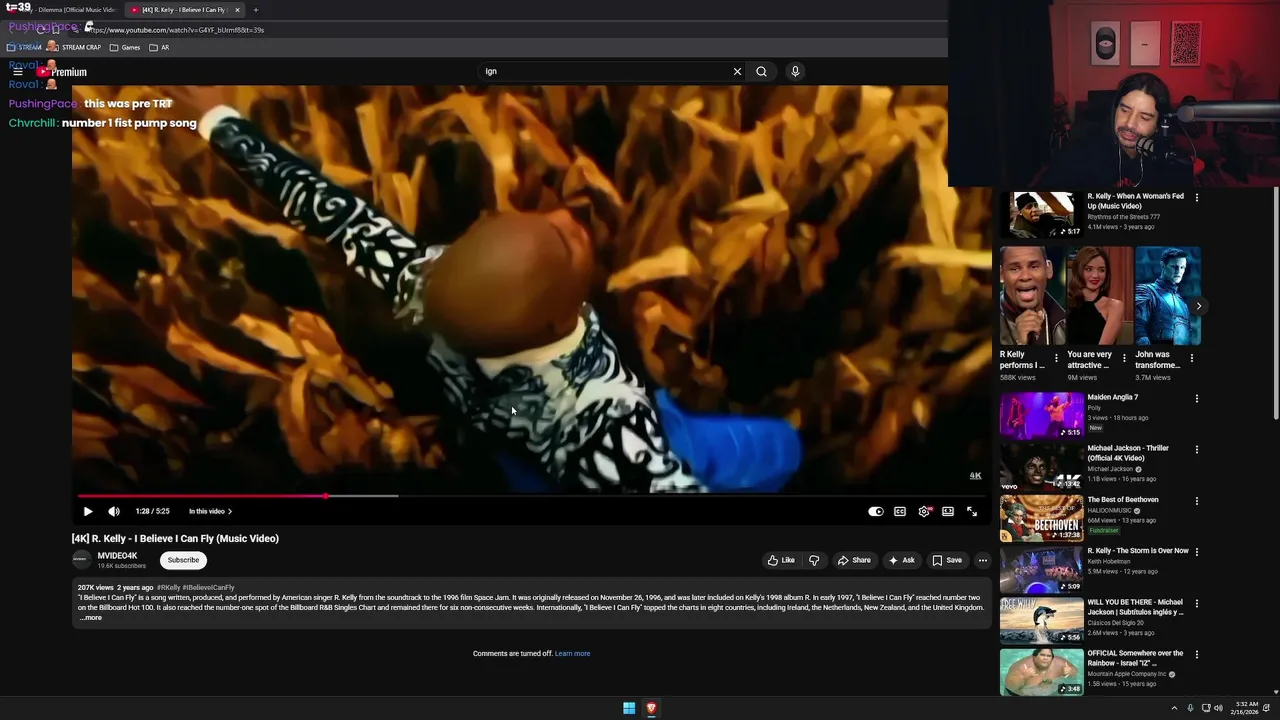Turn on closed captions (CC) button
Screen dimensions: 1280x720
900,511
